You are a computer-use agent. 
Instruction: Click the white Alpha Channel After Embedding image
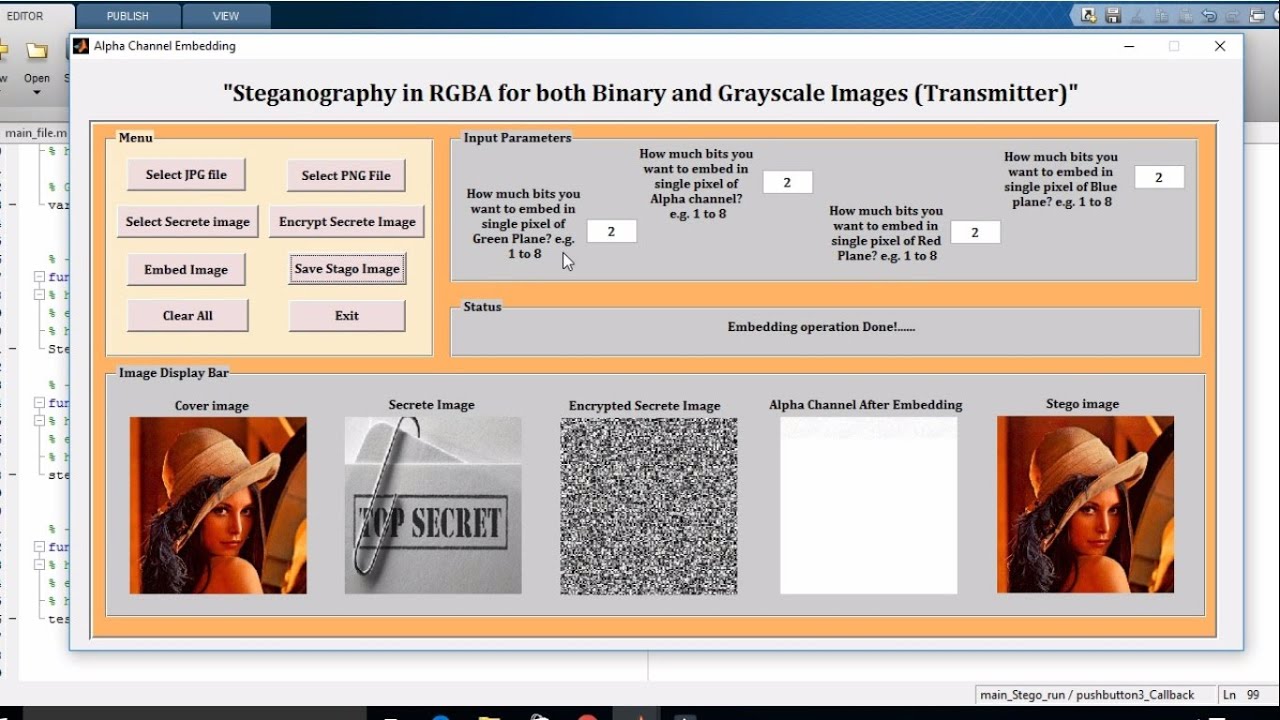point(869,505)
